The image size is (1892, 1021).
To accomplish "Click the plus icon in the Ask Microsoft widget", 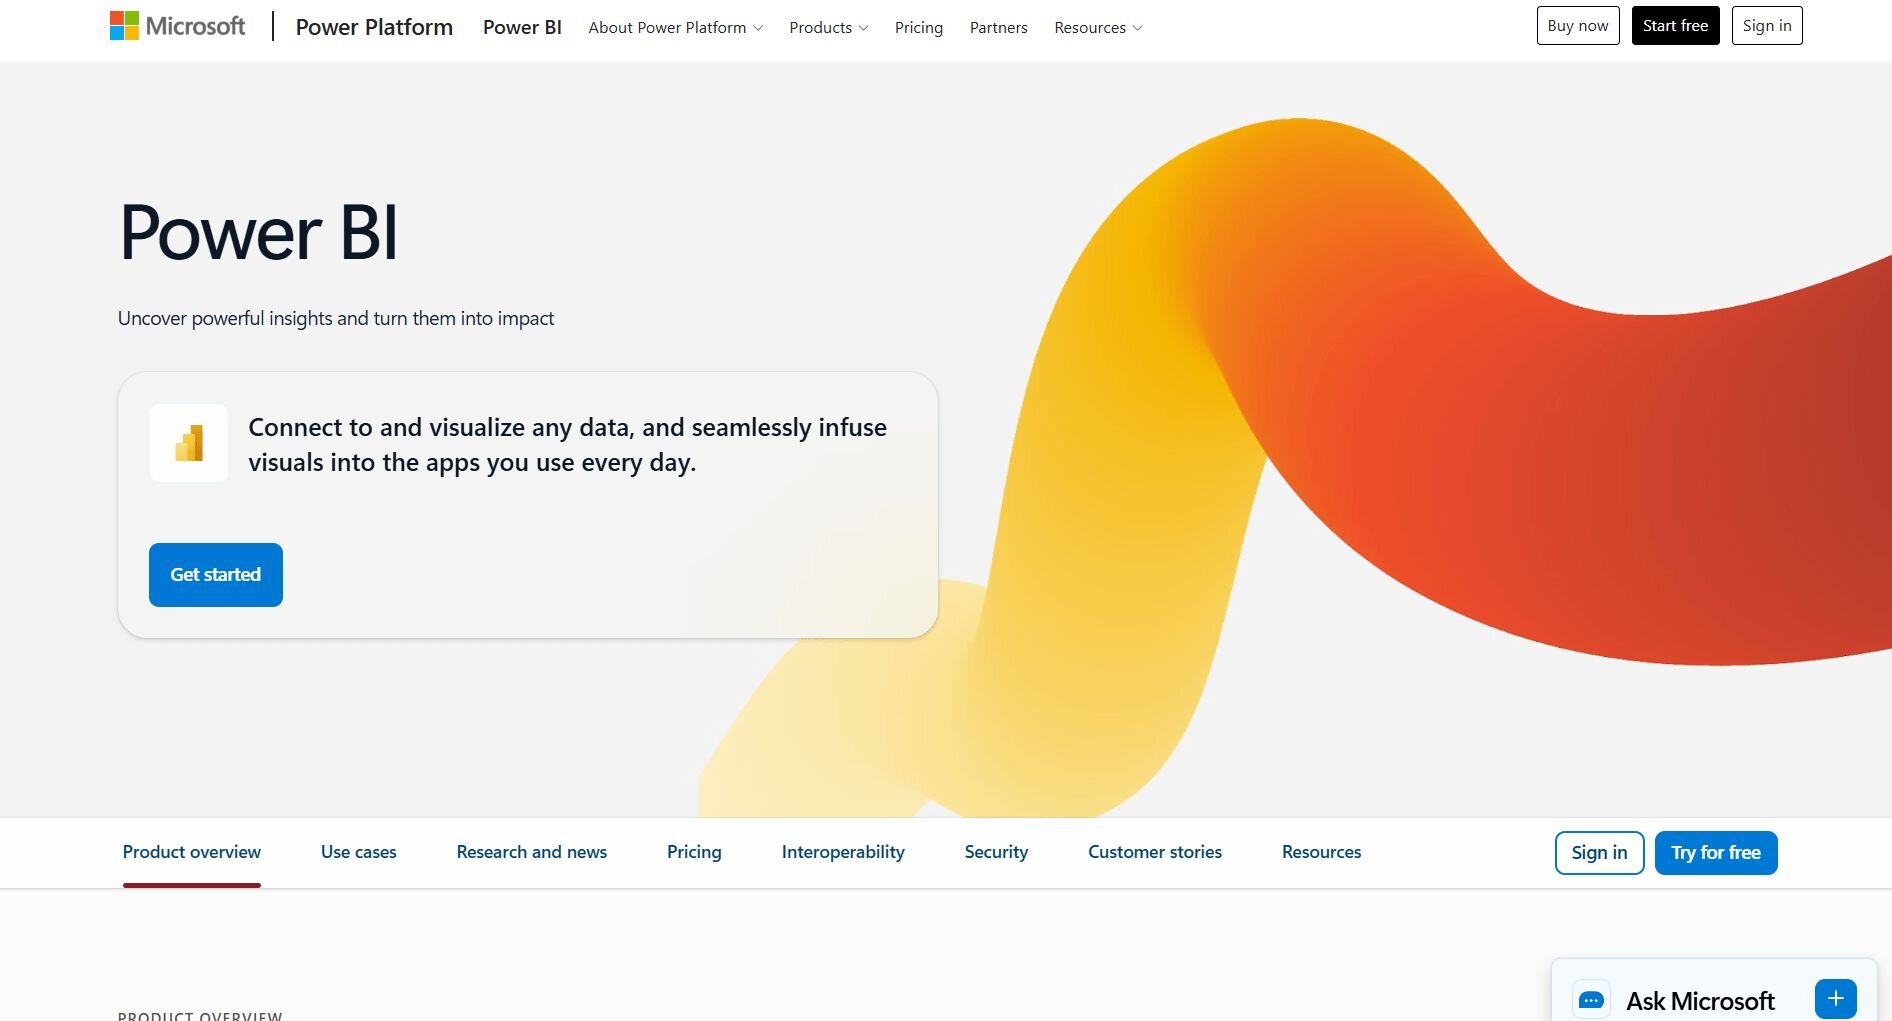I will click(1835, 998).
